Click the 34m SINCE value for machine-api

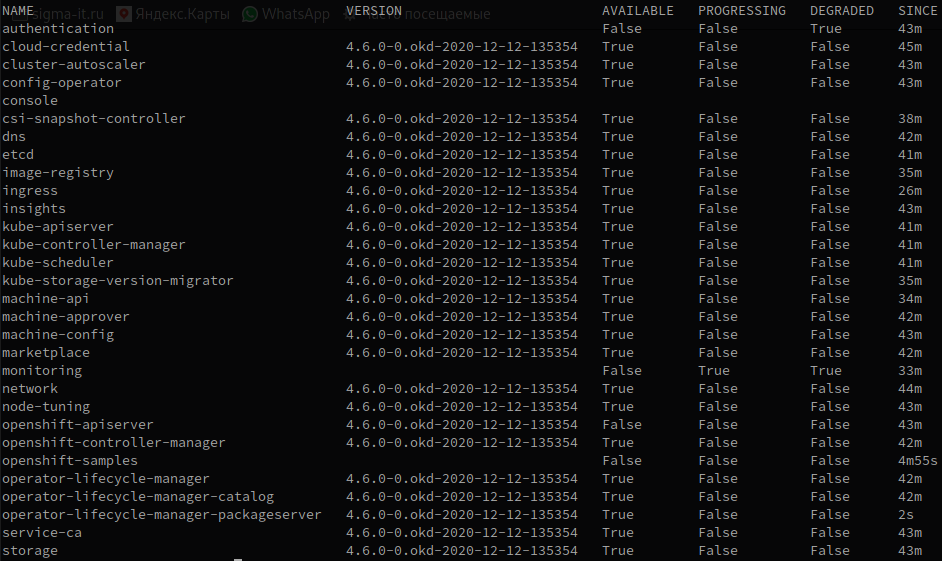point(910,299)
